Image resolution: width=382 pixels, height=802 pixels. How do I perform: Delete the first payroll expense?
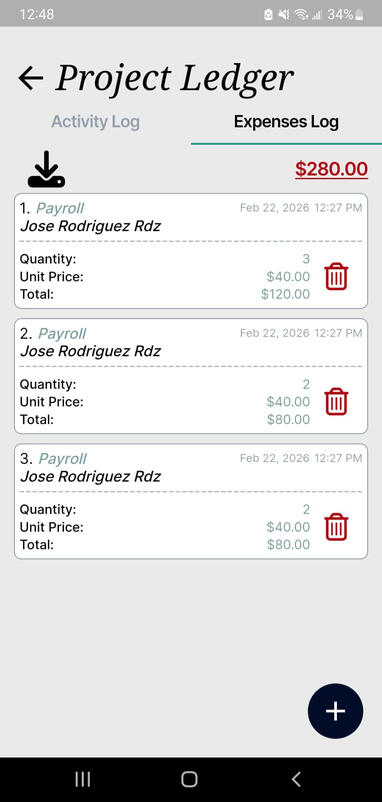336,276
